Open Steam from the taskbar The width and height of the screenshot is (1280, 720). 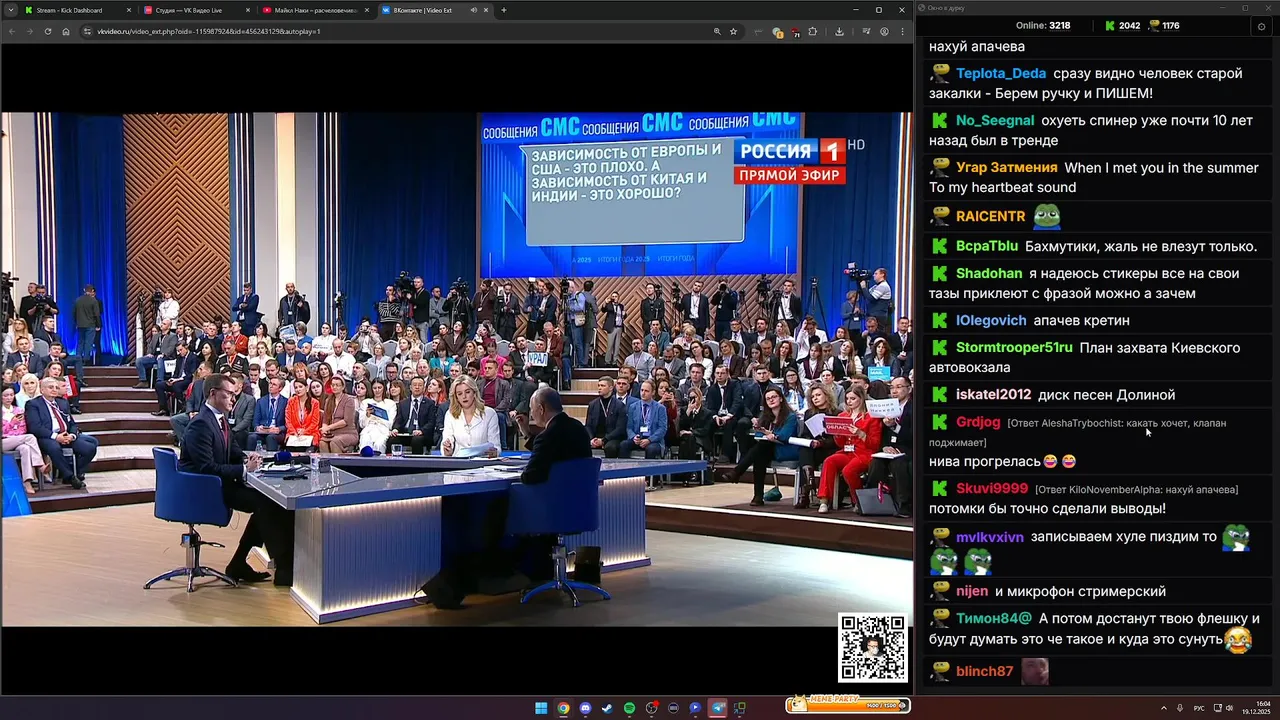(607, 708)
